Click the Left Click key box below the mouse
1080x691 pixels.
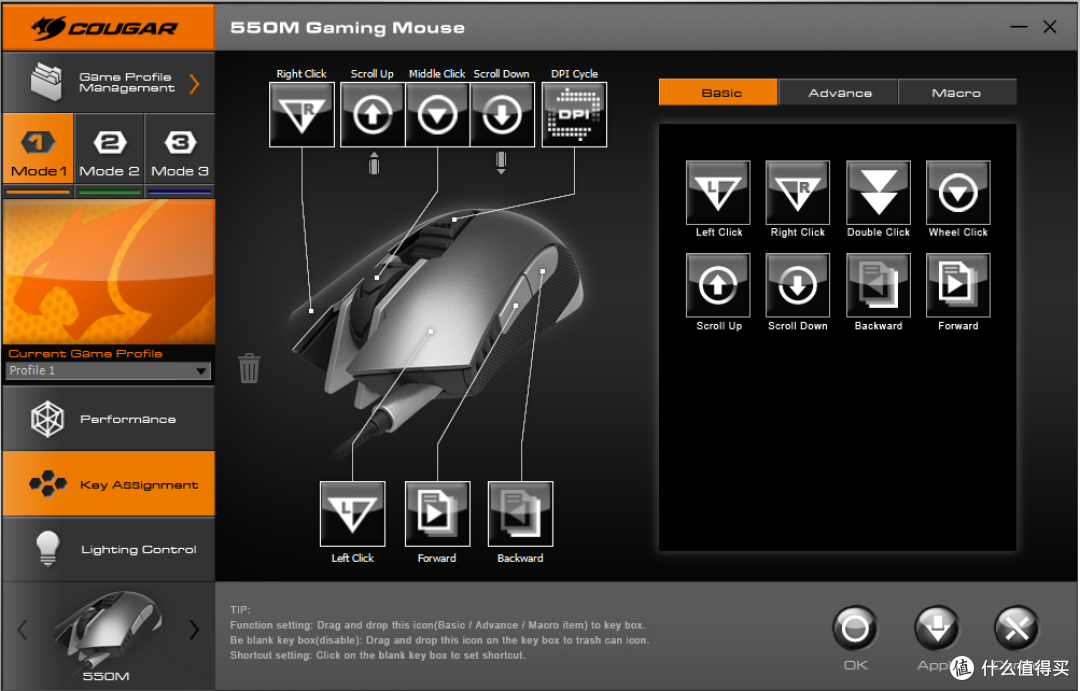[353, 514]
